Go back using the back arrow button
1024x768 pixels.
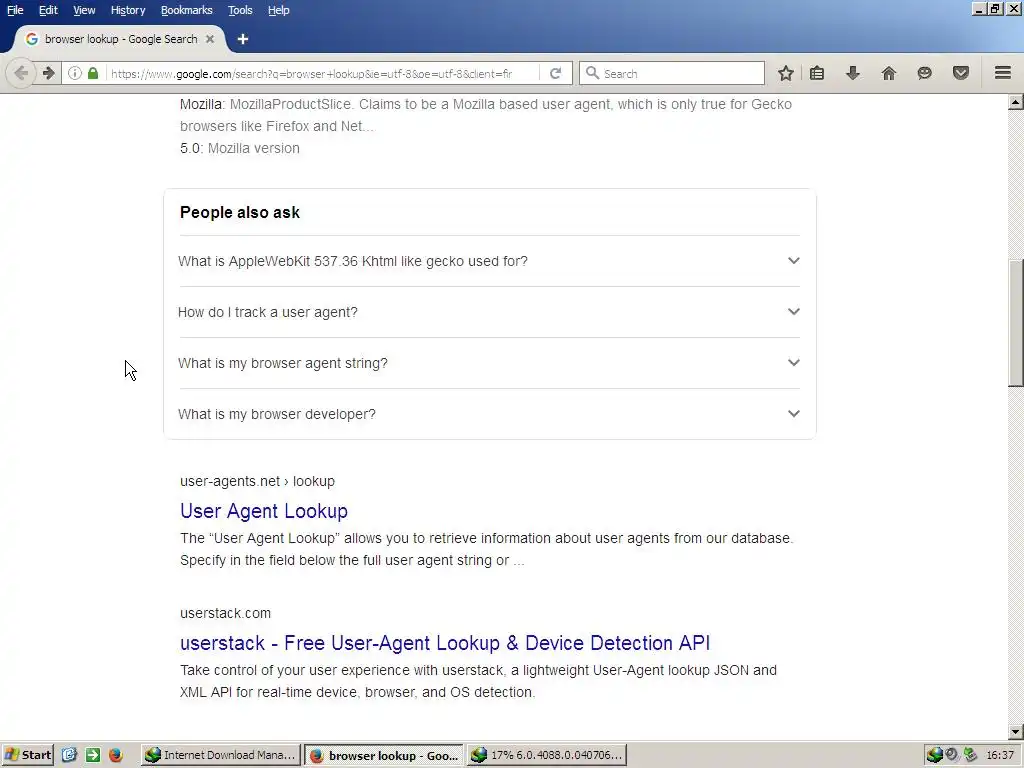click(21, 73)
